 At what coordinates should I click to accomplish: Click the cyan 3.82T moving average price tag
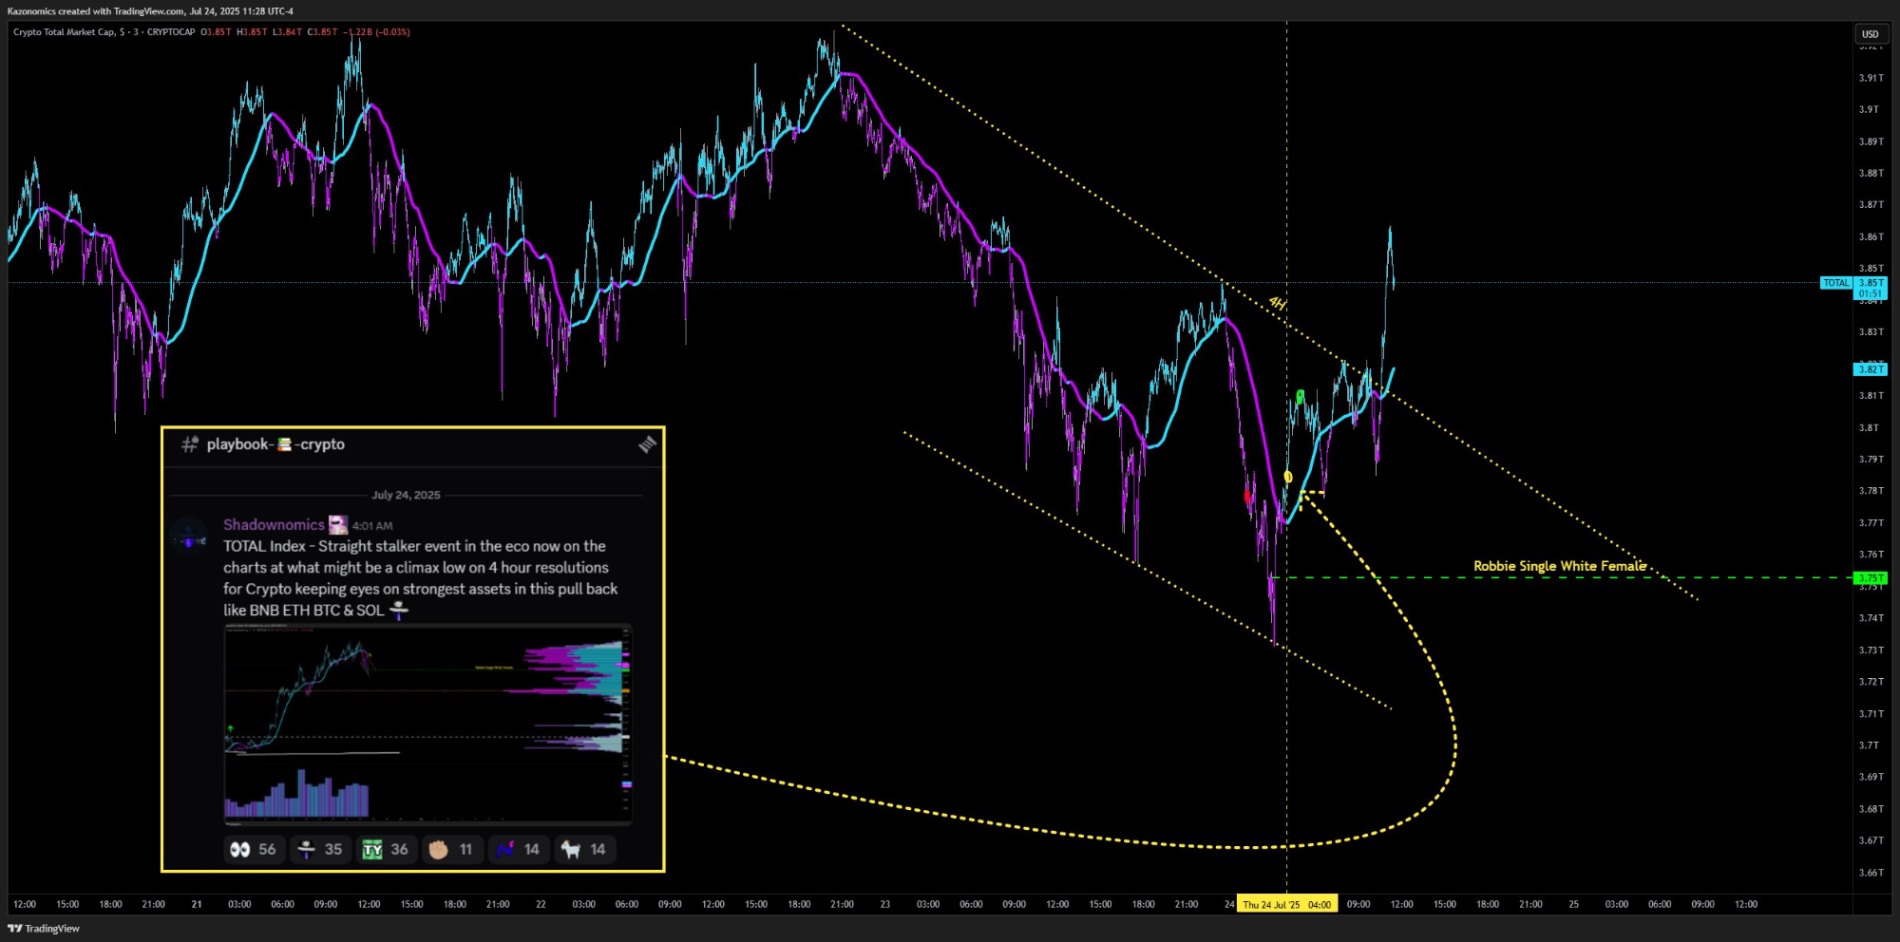coord(1869,369)
